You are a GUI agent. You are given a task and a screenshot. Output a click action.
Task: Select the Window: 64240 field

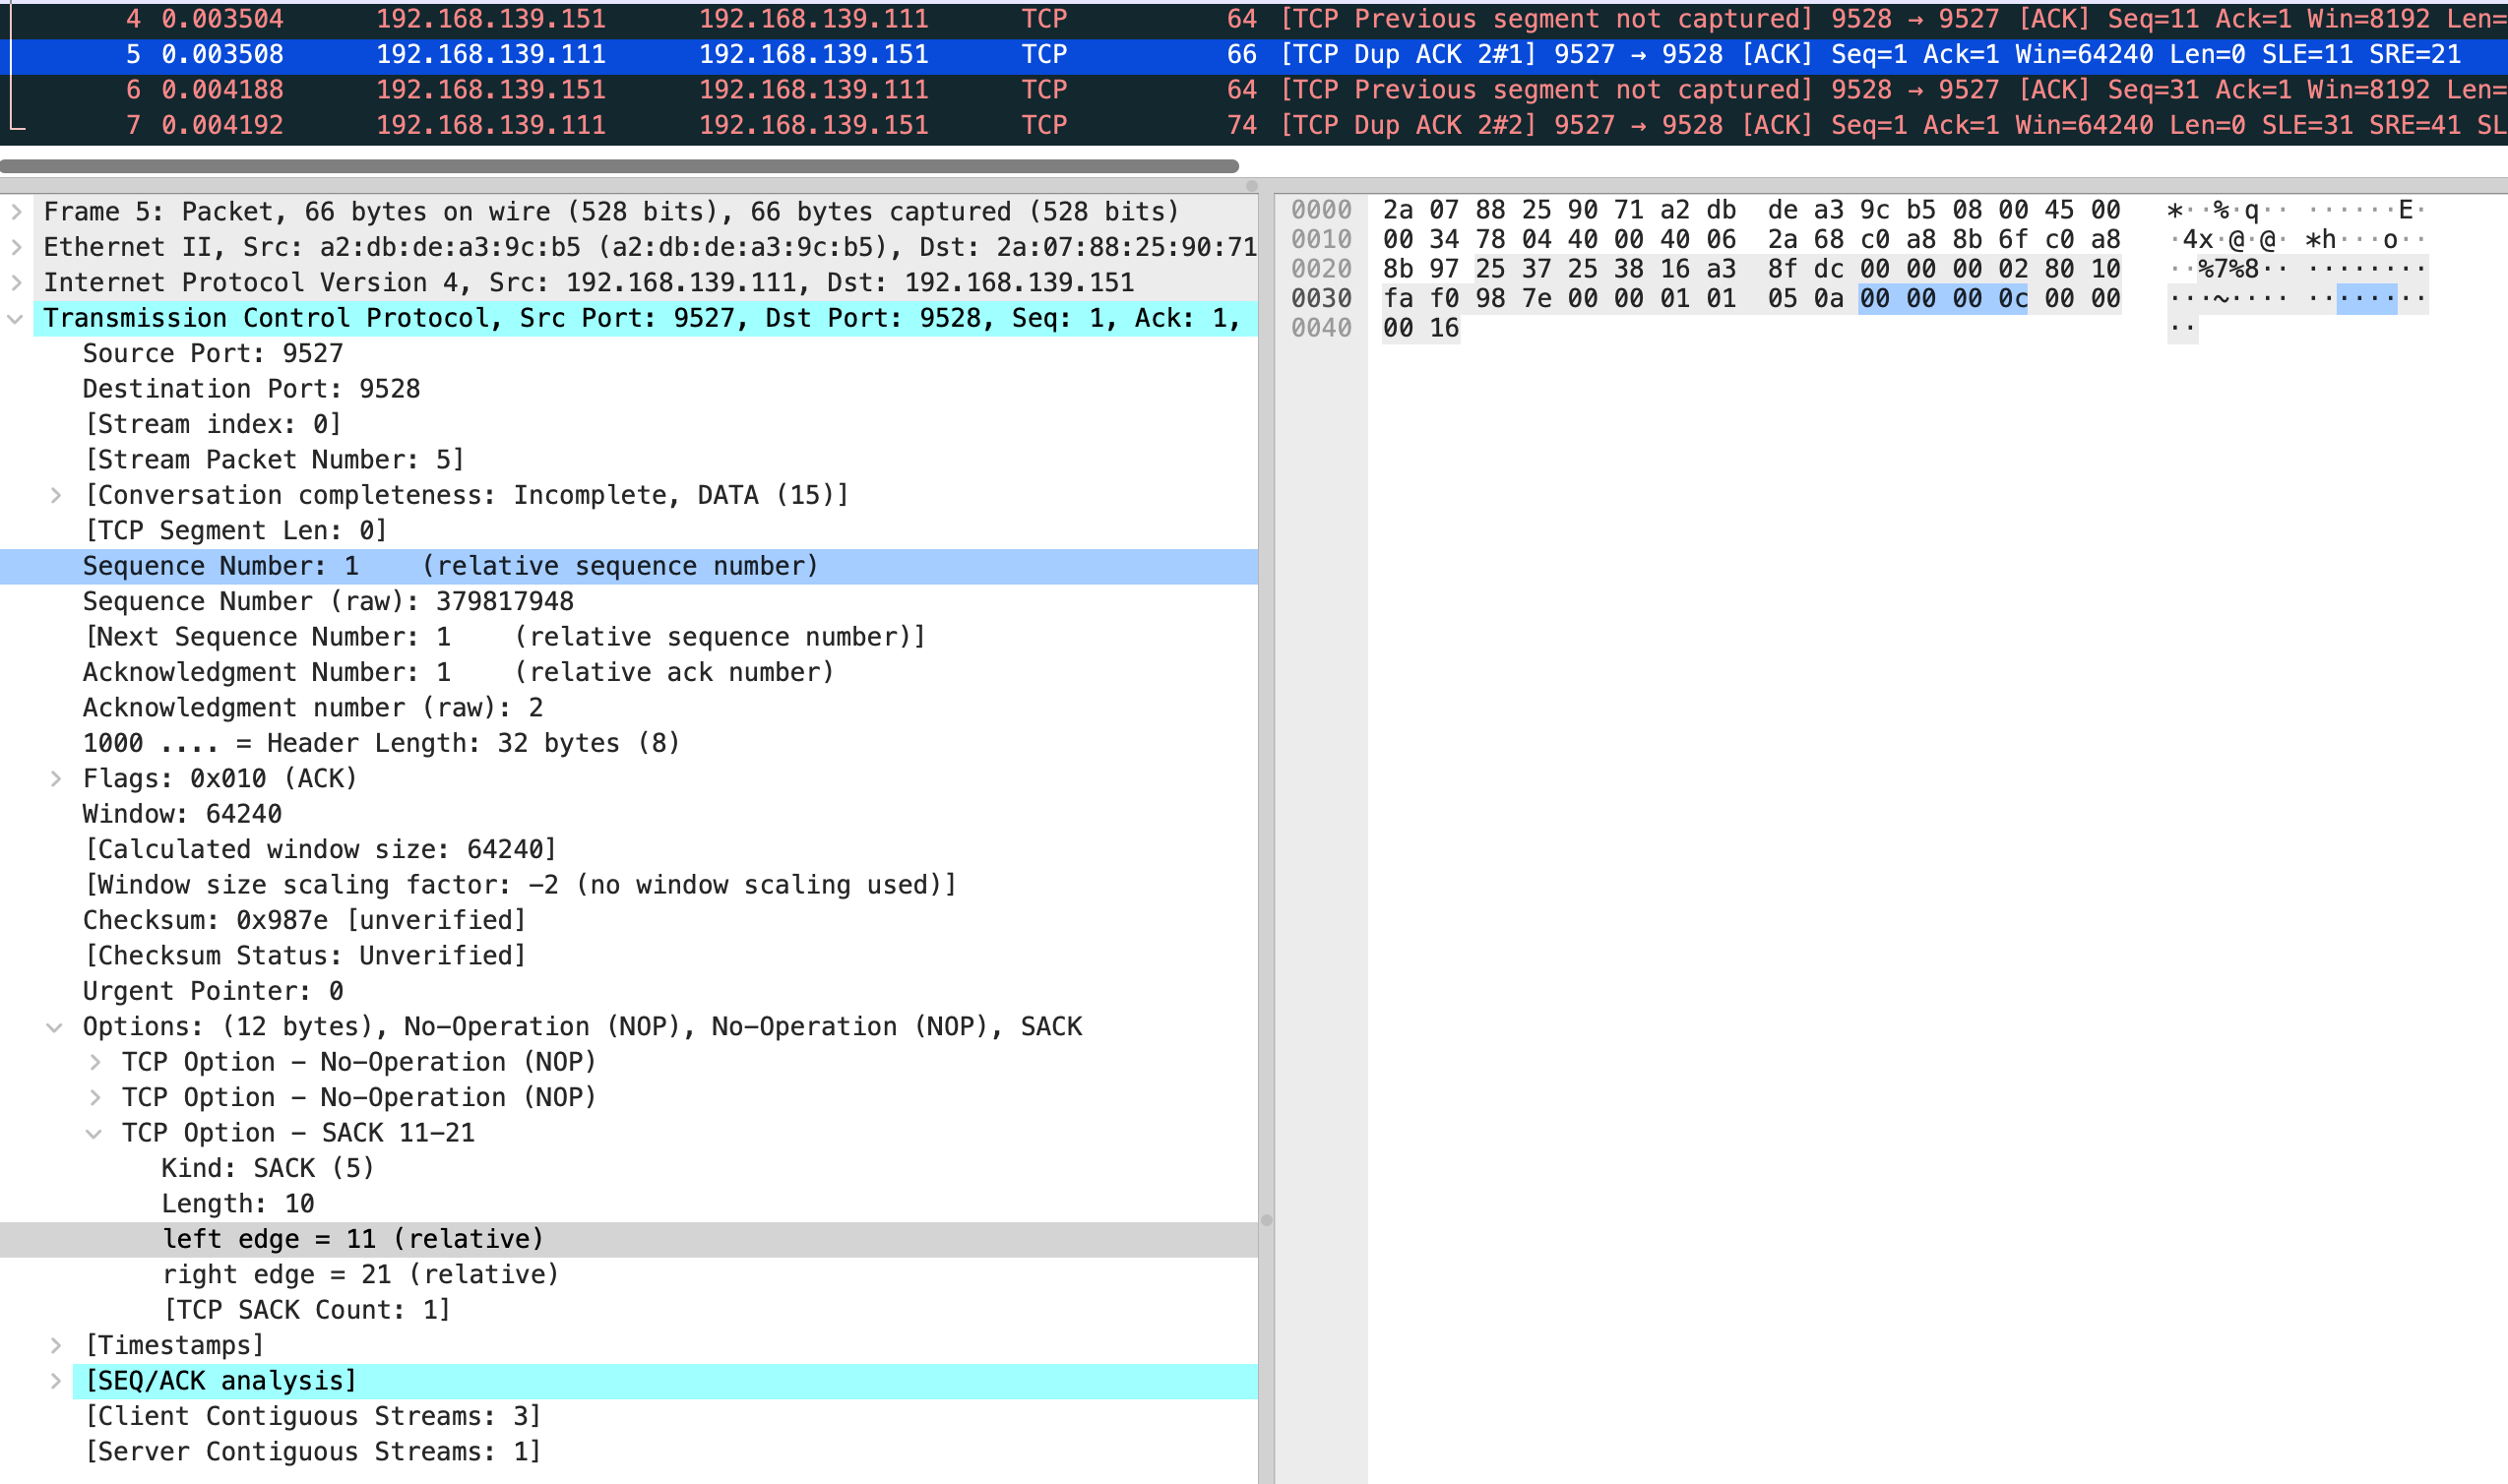coord(182,814)
